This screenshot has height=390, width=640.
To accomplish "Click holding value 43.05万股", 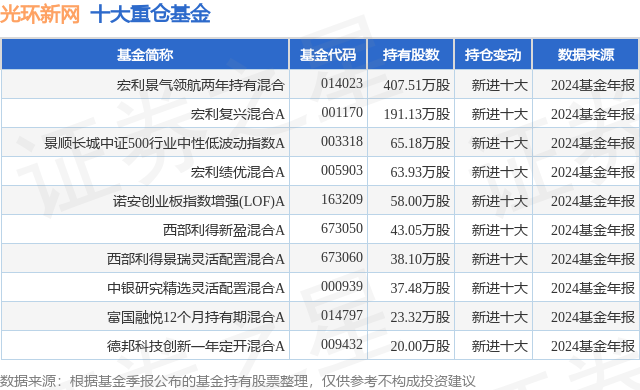I will coord(420,230).
